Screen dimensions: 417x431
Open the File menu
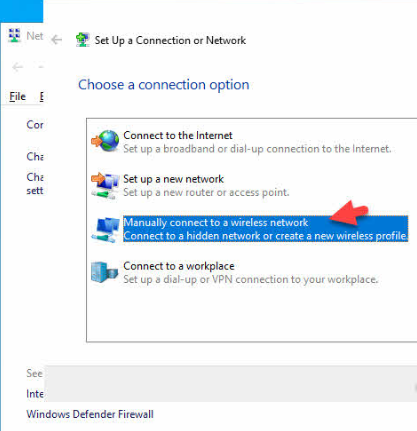[17, 97]
